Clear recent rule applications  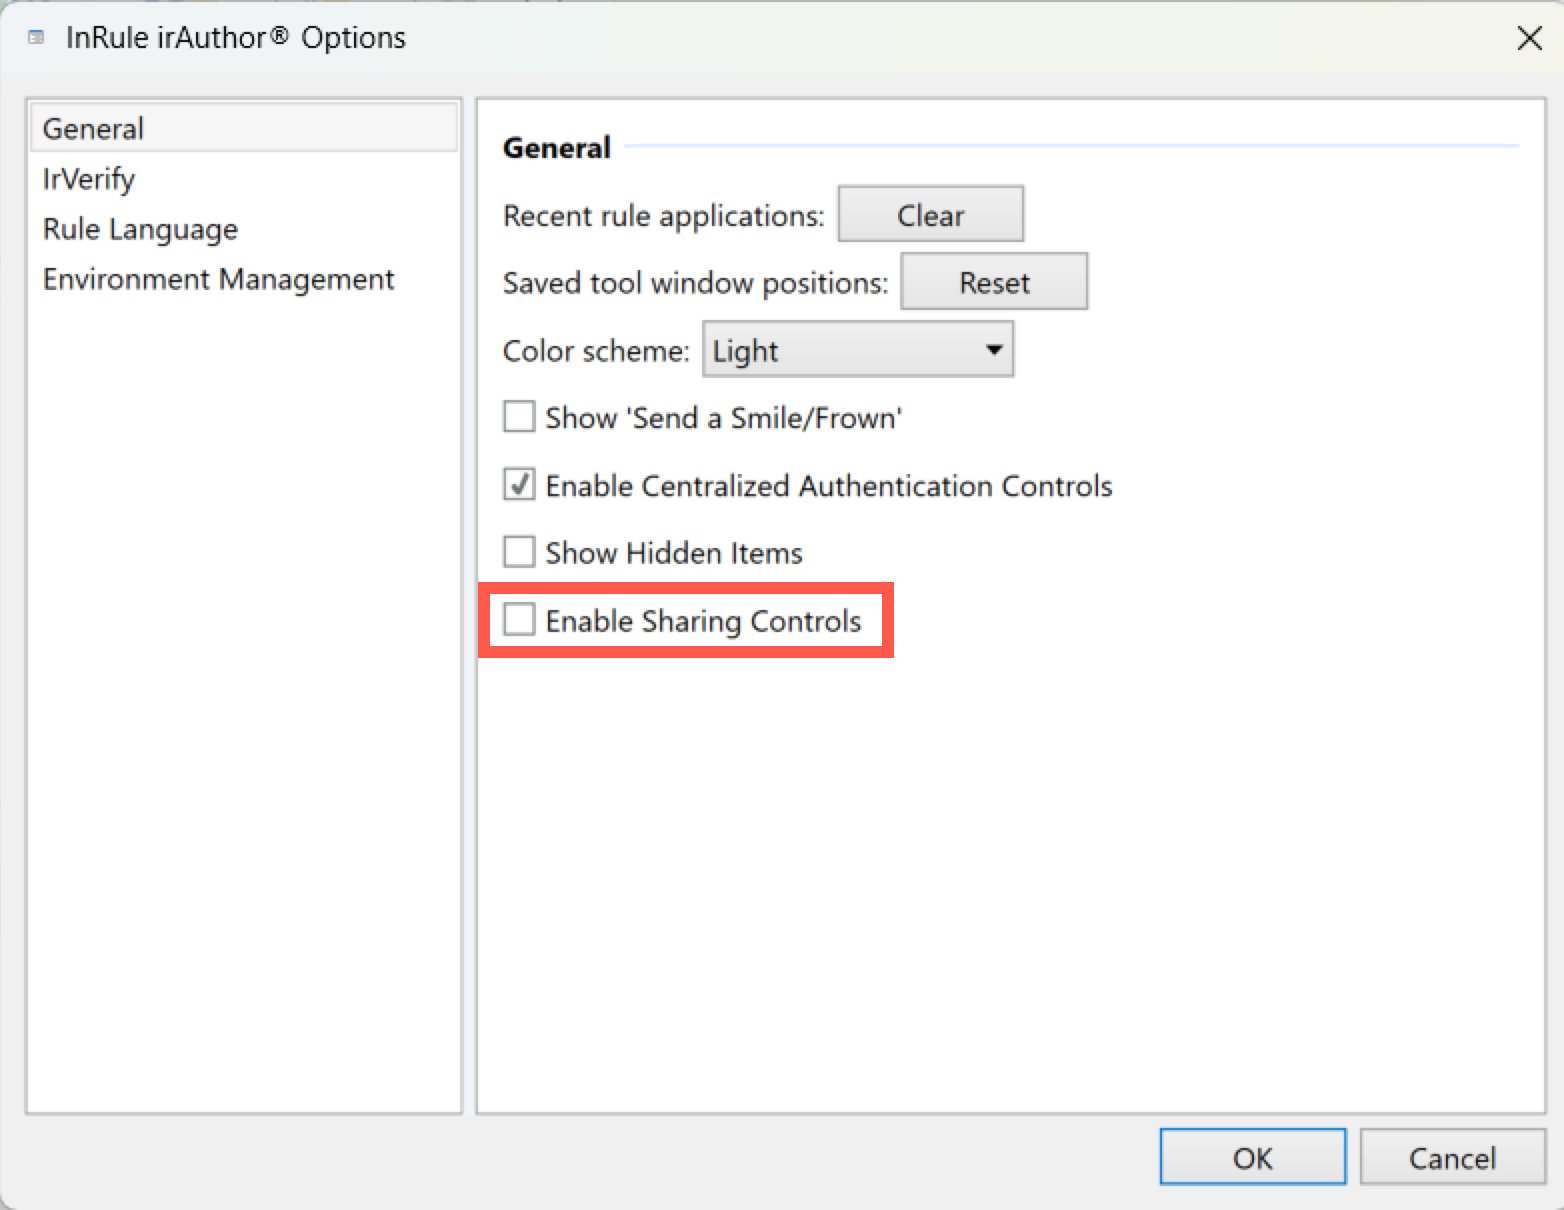(930, 214)
